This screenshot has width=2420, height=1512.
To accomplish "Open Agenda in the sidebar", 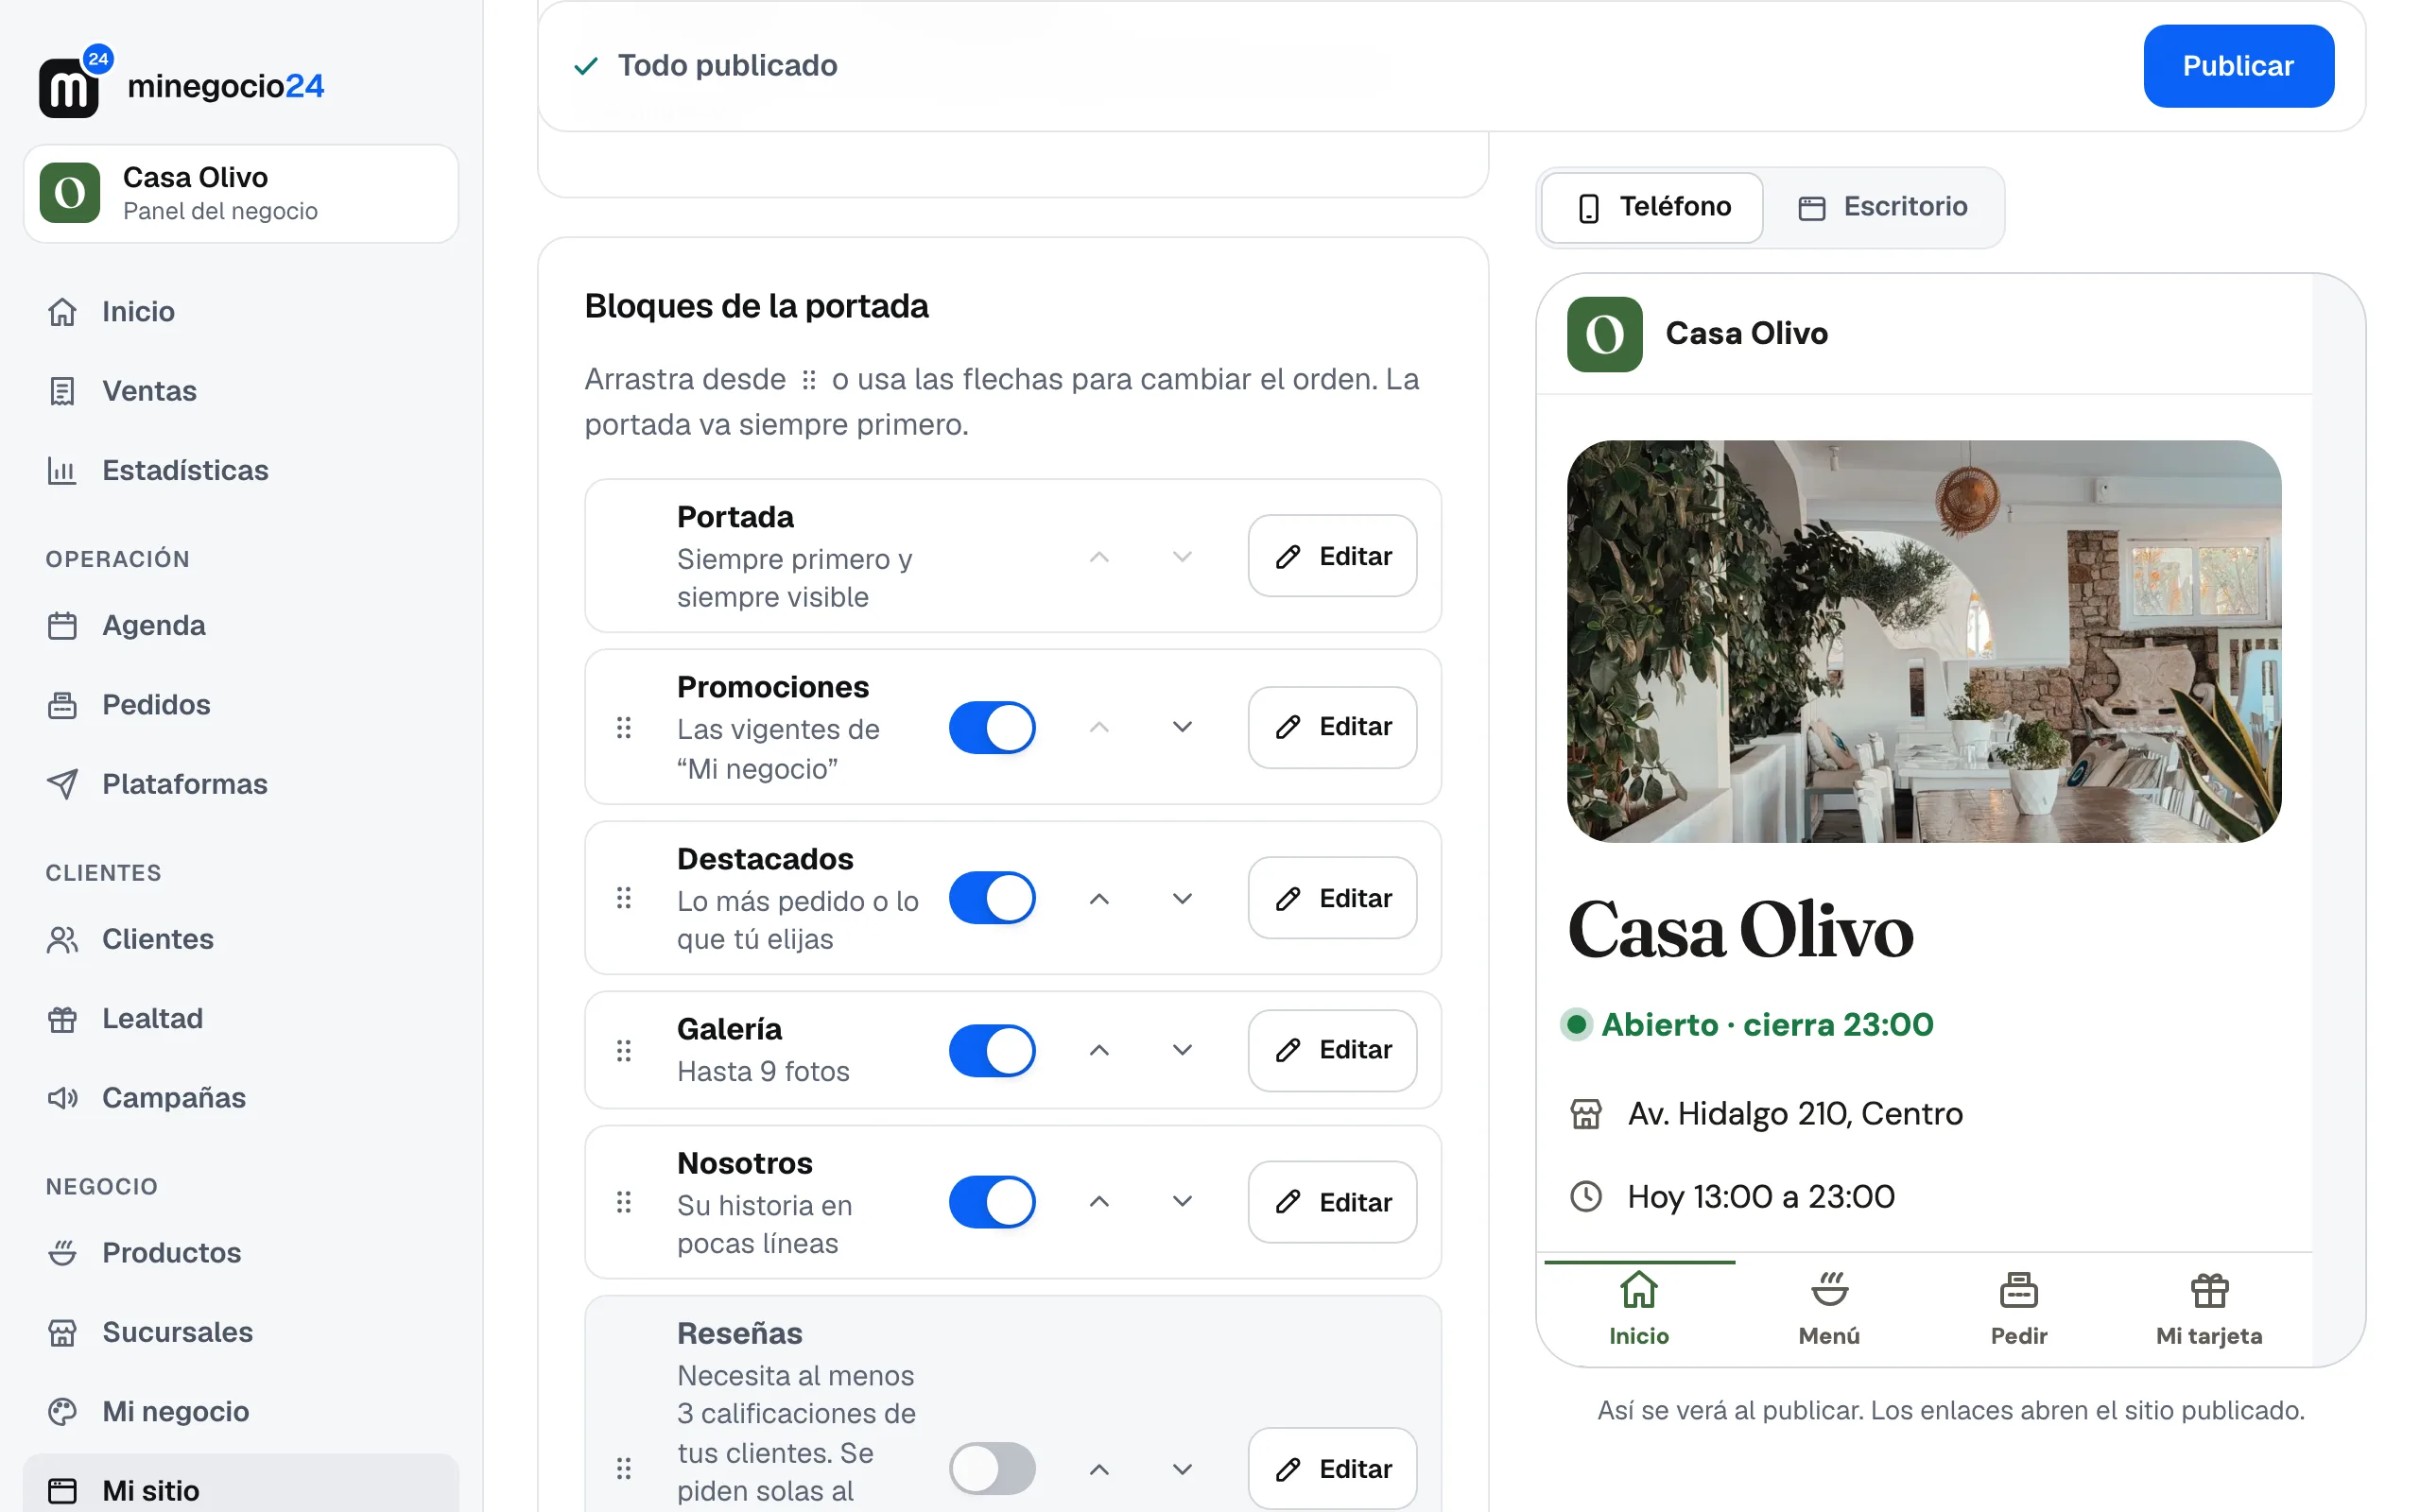I will (240, 625).
